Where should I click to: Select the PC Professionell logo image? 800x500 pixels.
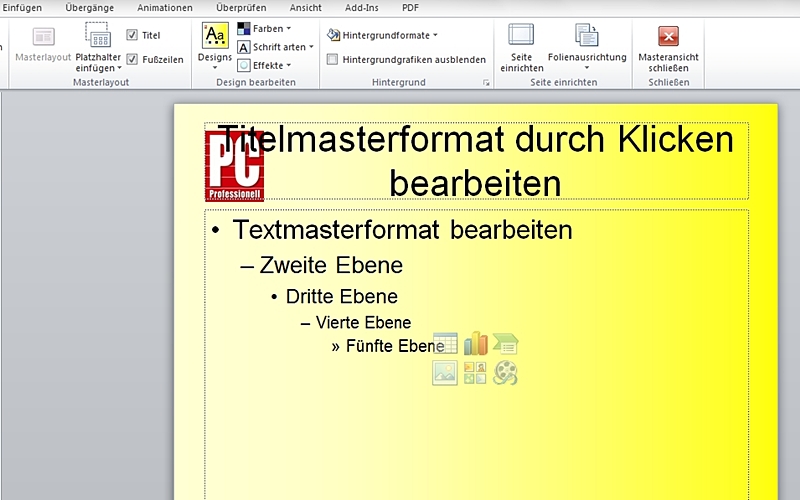(x=234, y=166)
